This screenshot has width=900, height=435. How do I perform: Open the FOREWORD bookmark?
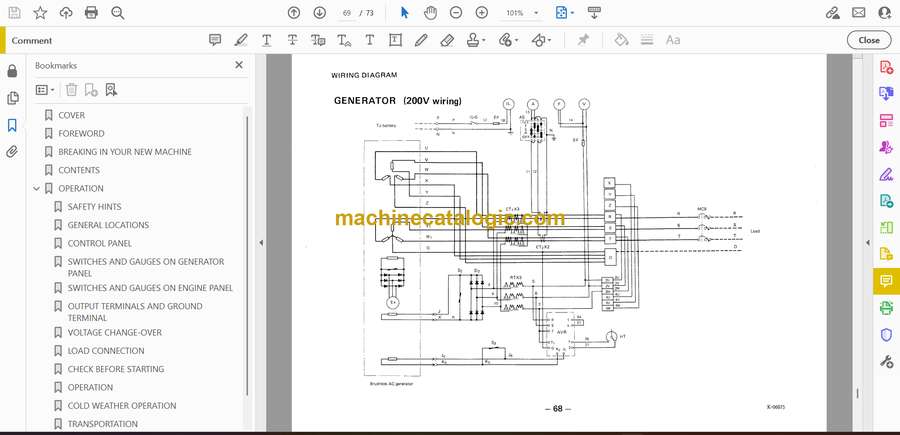(x=81, y=134)
